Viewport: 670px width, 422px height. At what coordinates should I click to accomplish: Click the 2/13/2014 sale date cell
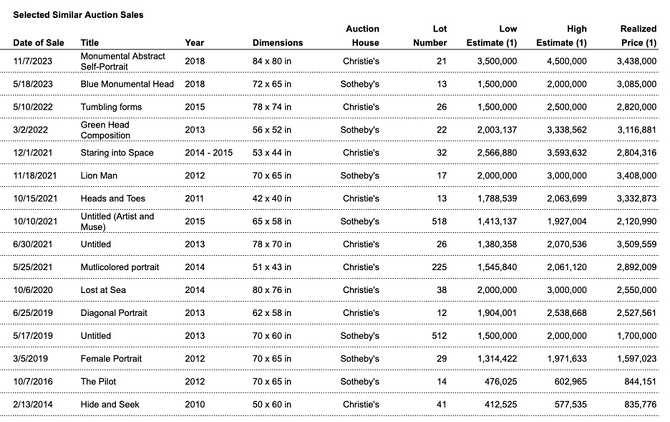[34, 402]
